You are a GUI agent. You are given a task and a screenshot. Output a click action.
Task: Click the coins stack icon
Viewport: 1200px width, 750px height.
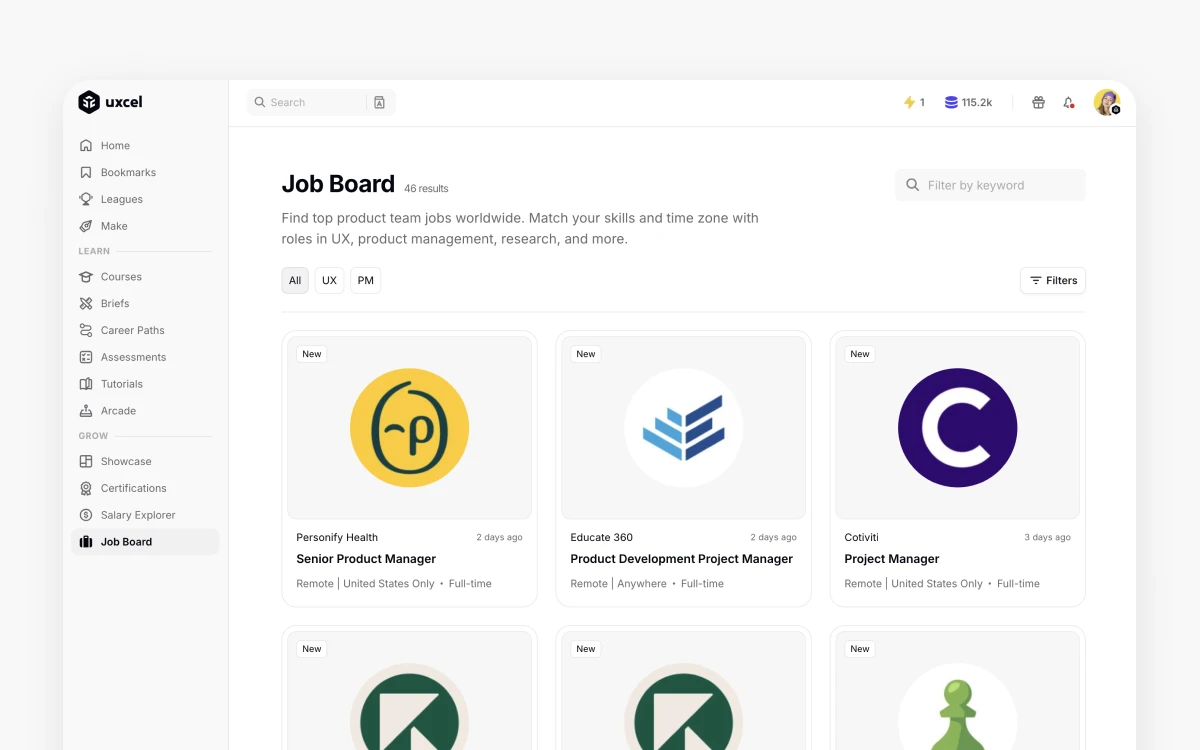[x=951, y=102]
